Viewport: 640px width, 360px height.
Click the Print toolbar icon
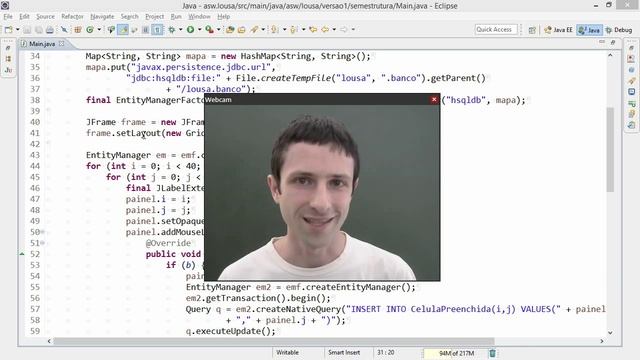(49, 30)
